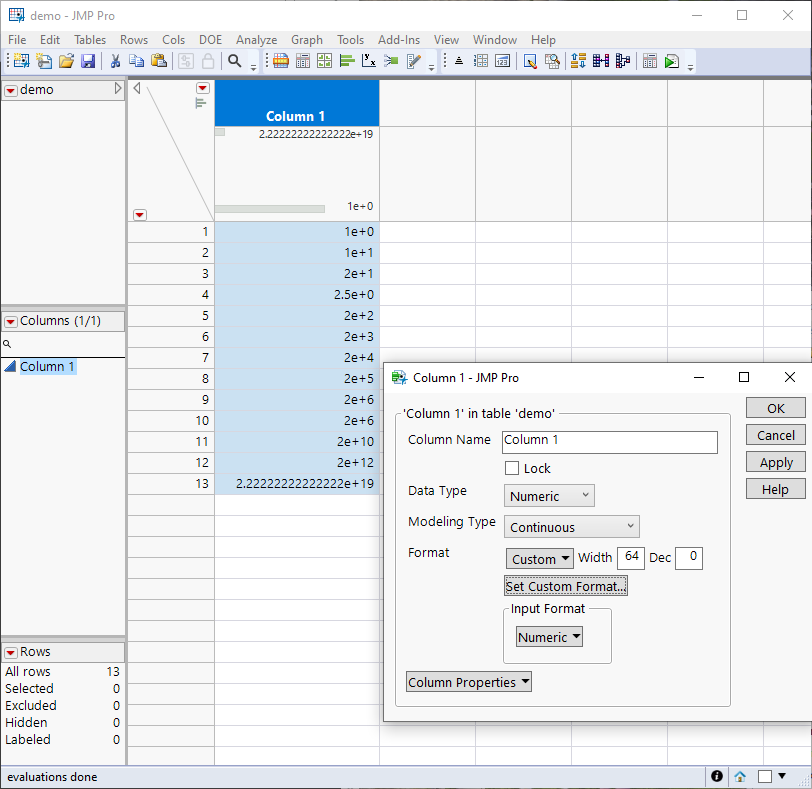Open the Rows panel red triangle menu
Screen dimensions: 812x789
coord(10,652)
